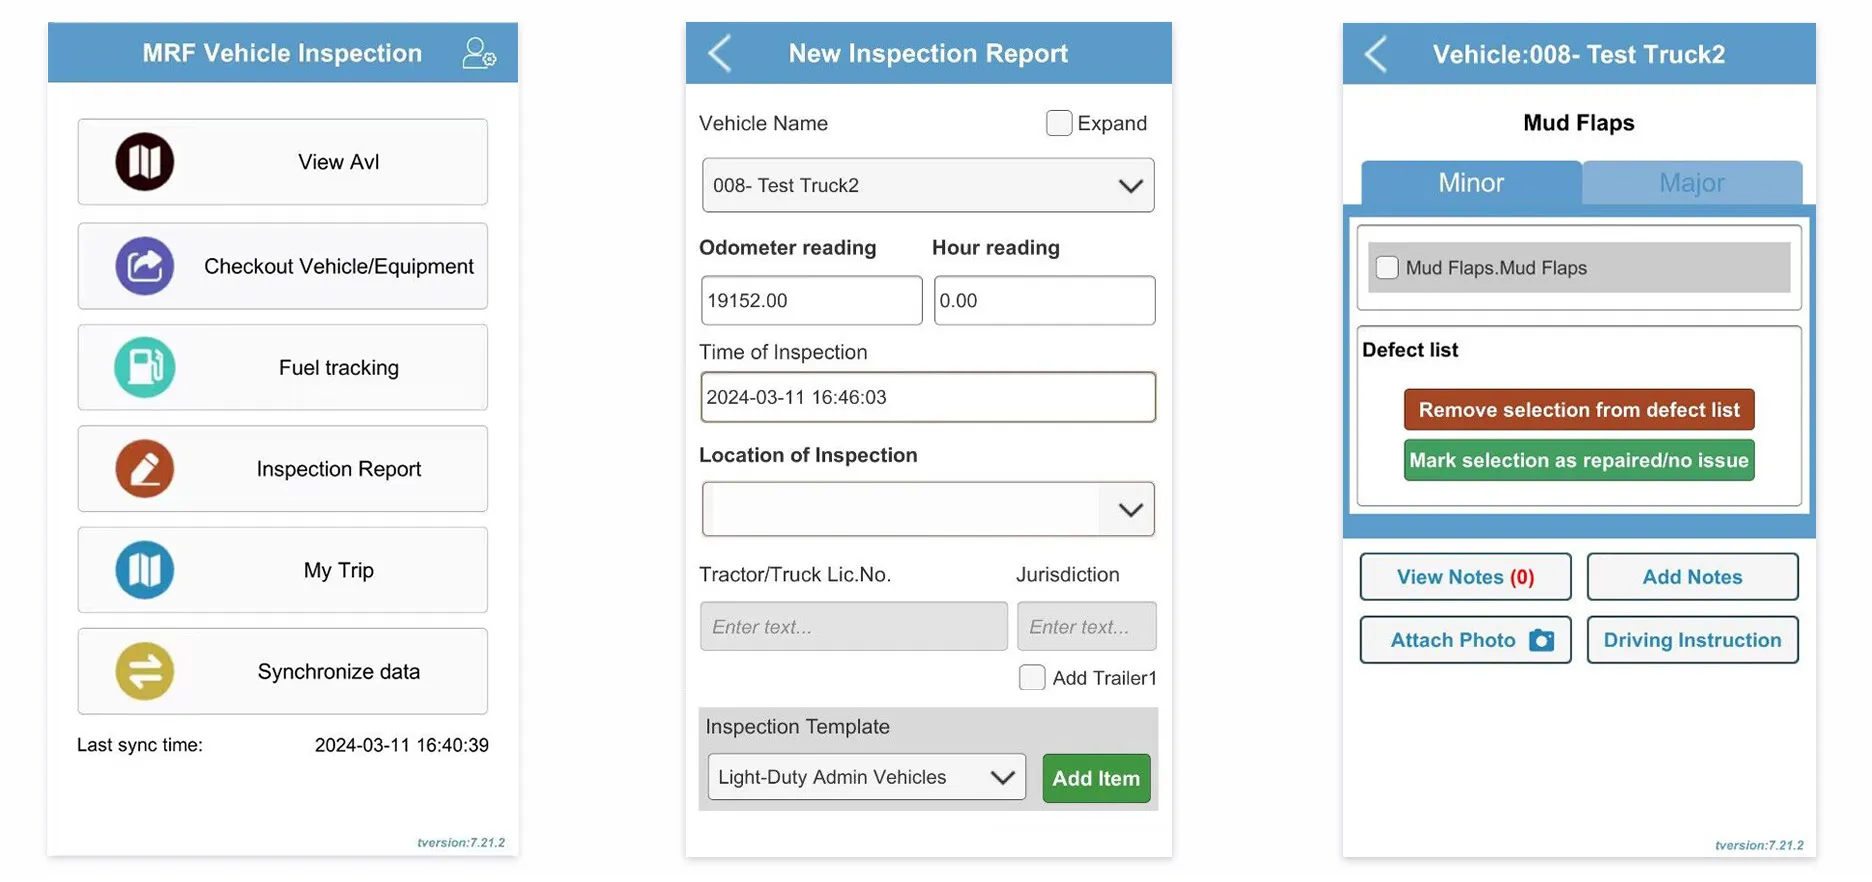
Task: Open Inspection Report from main menu
Action: point(283,469)
